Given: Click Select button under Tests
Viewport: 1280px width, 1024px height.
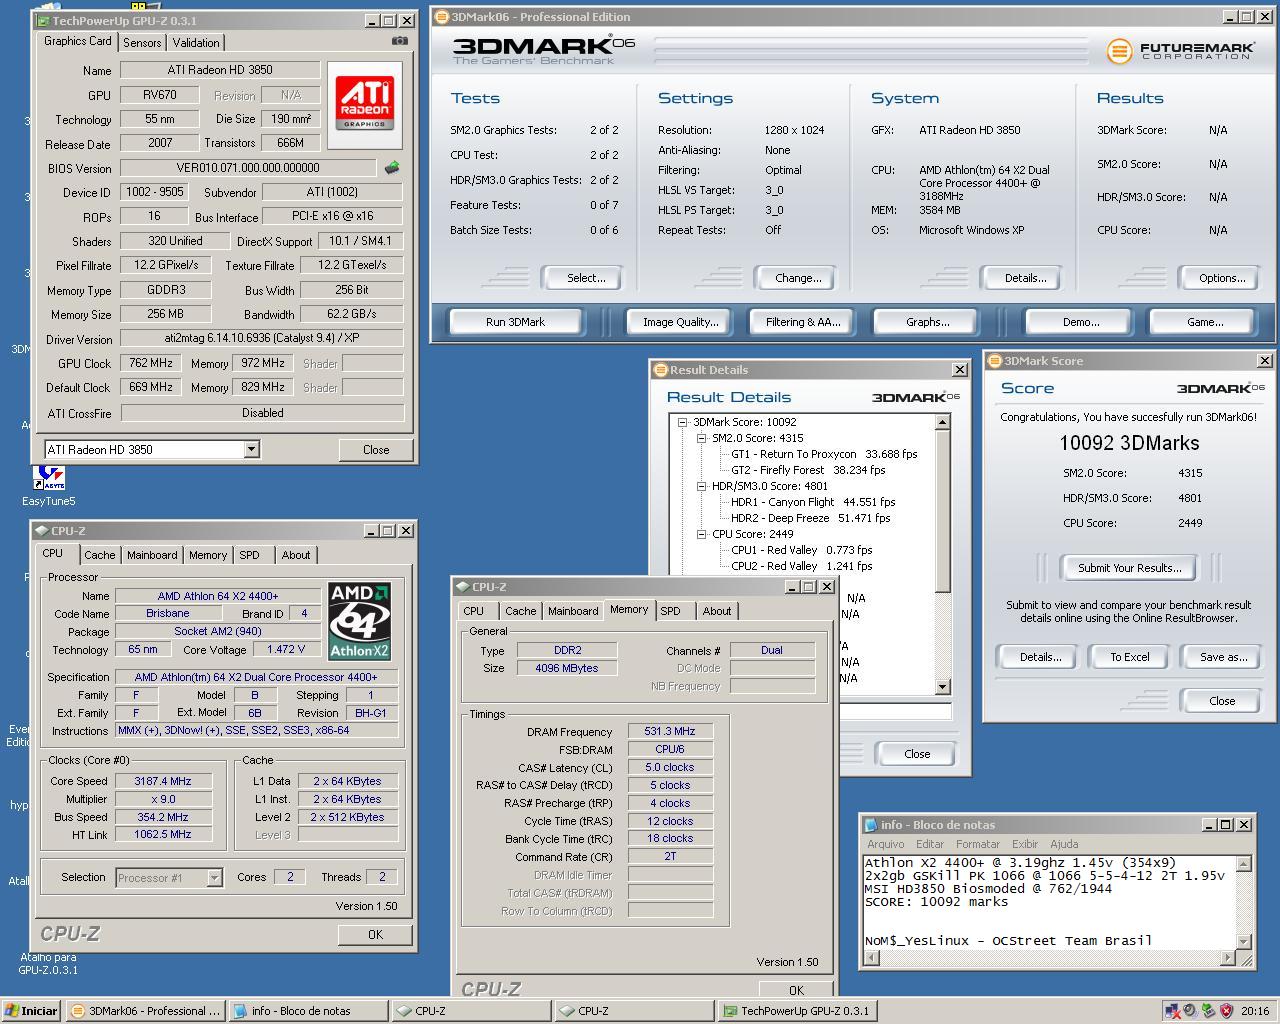Looking at the screenshot, I should (585, 278).
